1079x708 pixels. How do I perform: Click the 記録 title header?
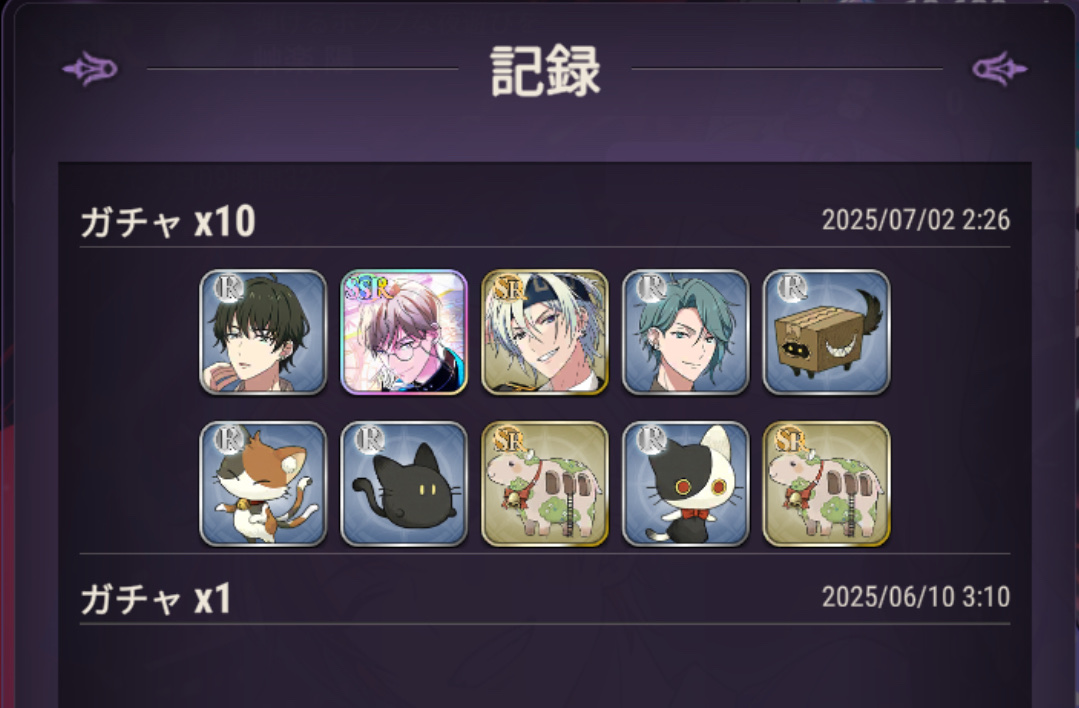545,72
